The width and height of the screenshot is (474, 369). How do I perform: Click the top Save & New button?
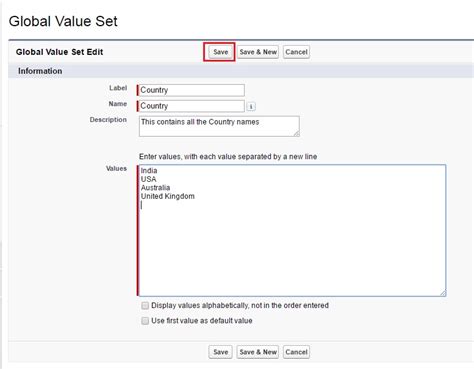[258, 52]
